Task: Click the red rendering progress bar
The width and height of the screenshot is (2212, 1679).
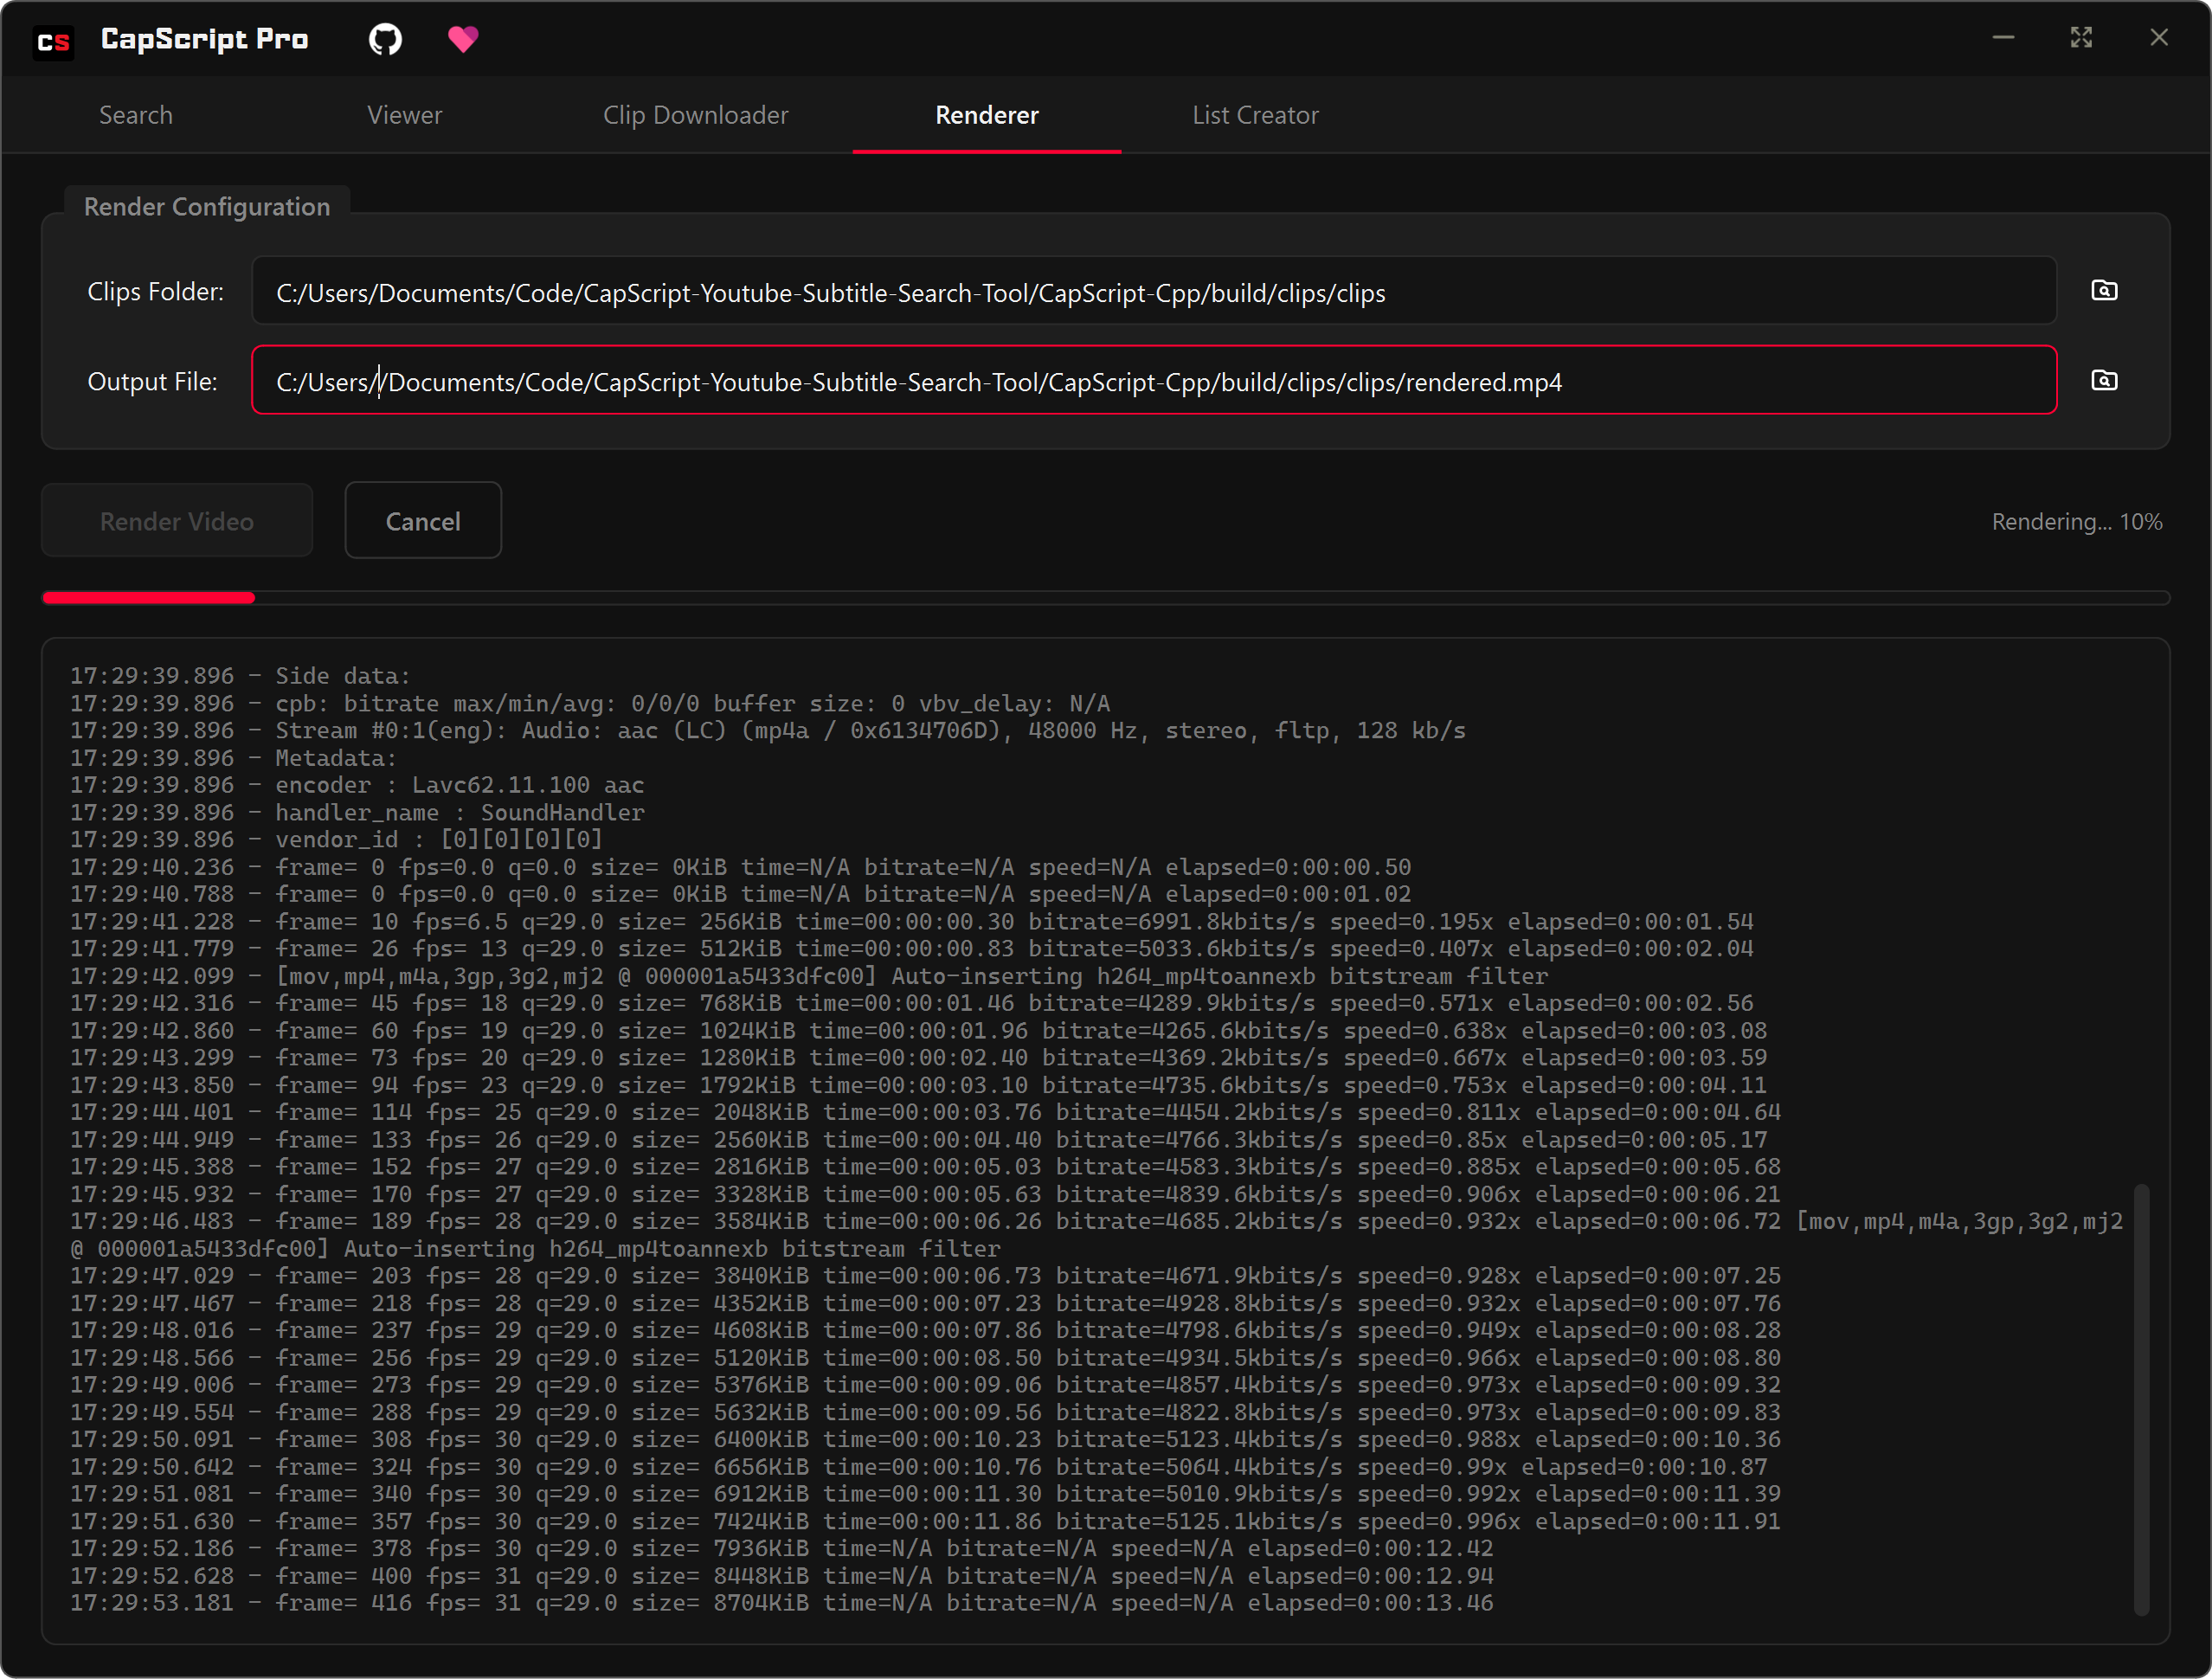Action: (x=150, y=598)
